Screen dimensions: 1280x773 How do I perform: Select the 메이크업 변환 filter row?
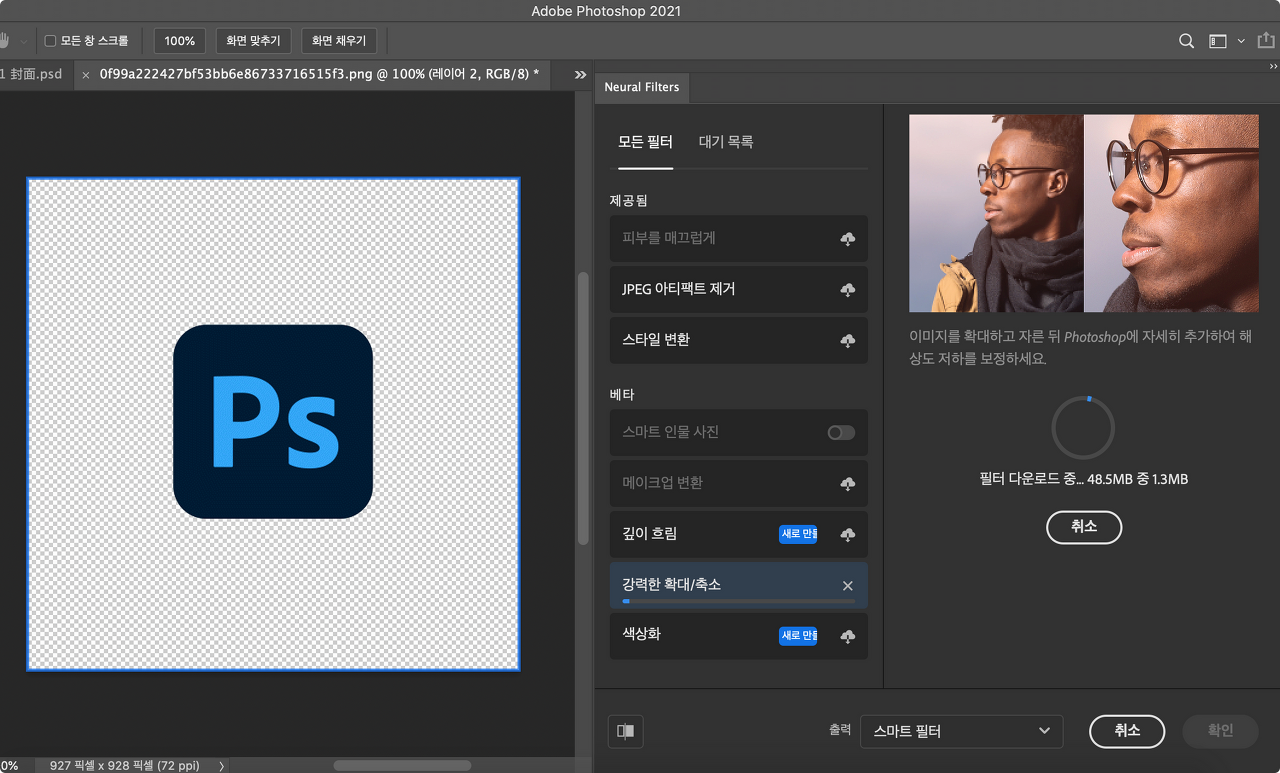pyautogui.click(x=739, y=483)
